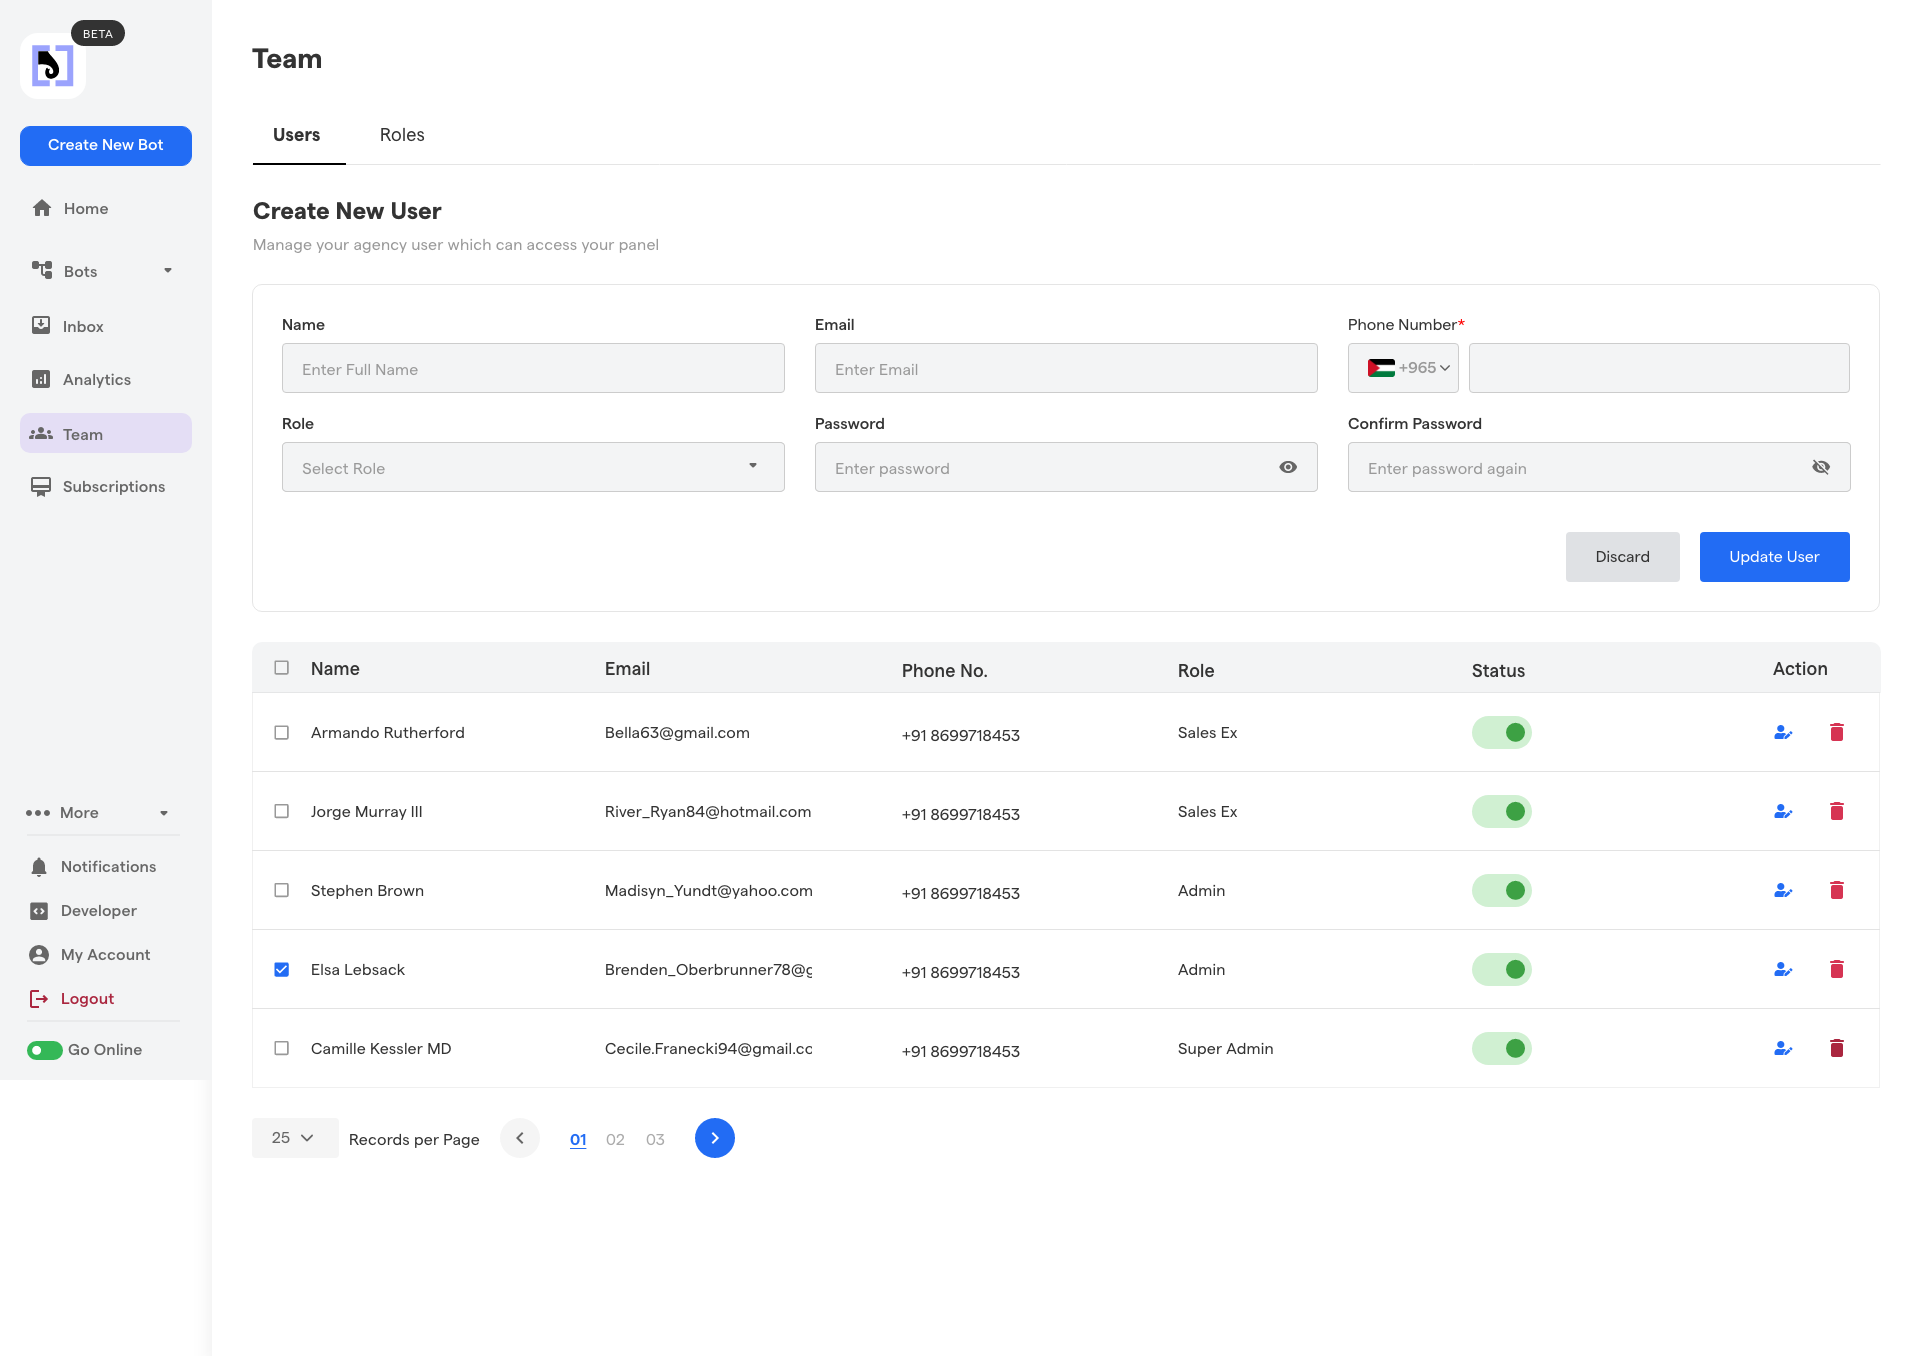Focus the Enter password field
The width and height of the screenshot is (1920, 1356).
(1066, 467)
